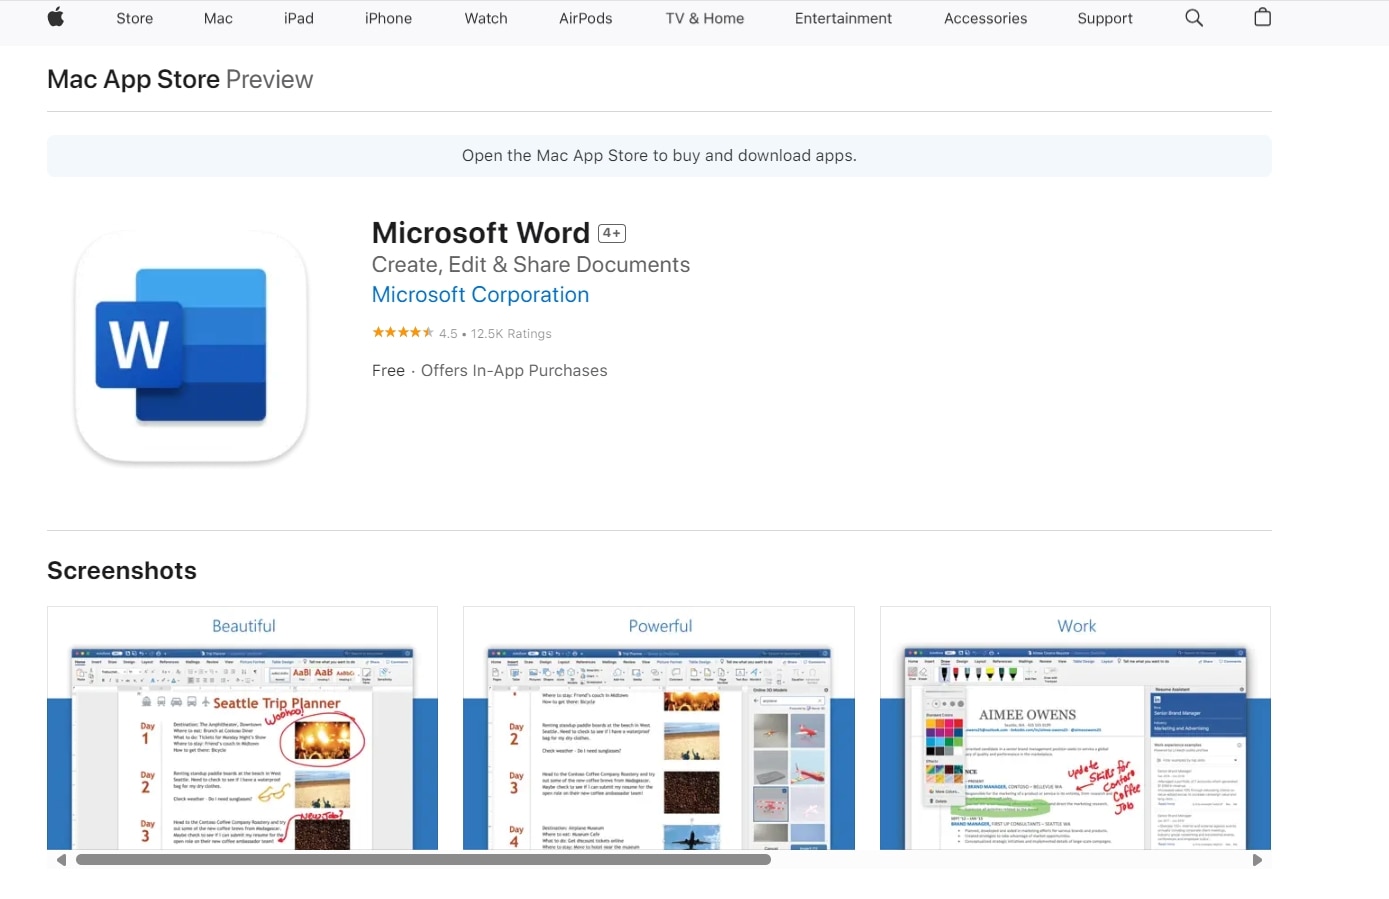
Task: Click 'Offers In-App Purchases' text
Action: tap(514, 371)
